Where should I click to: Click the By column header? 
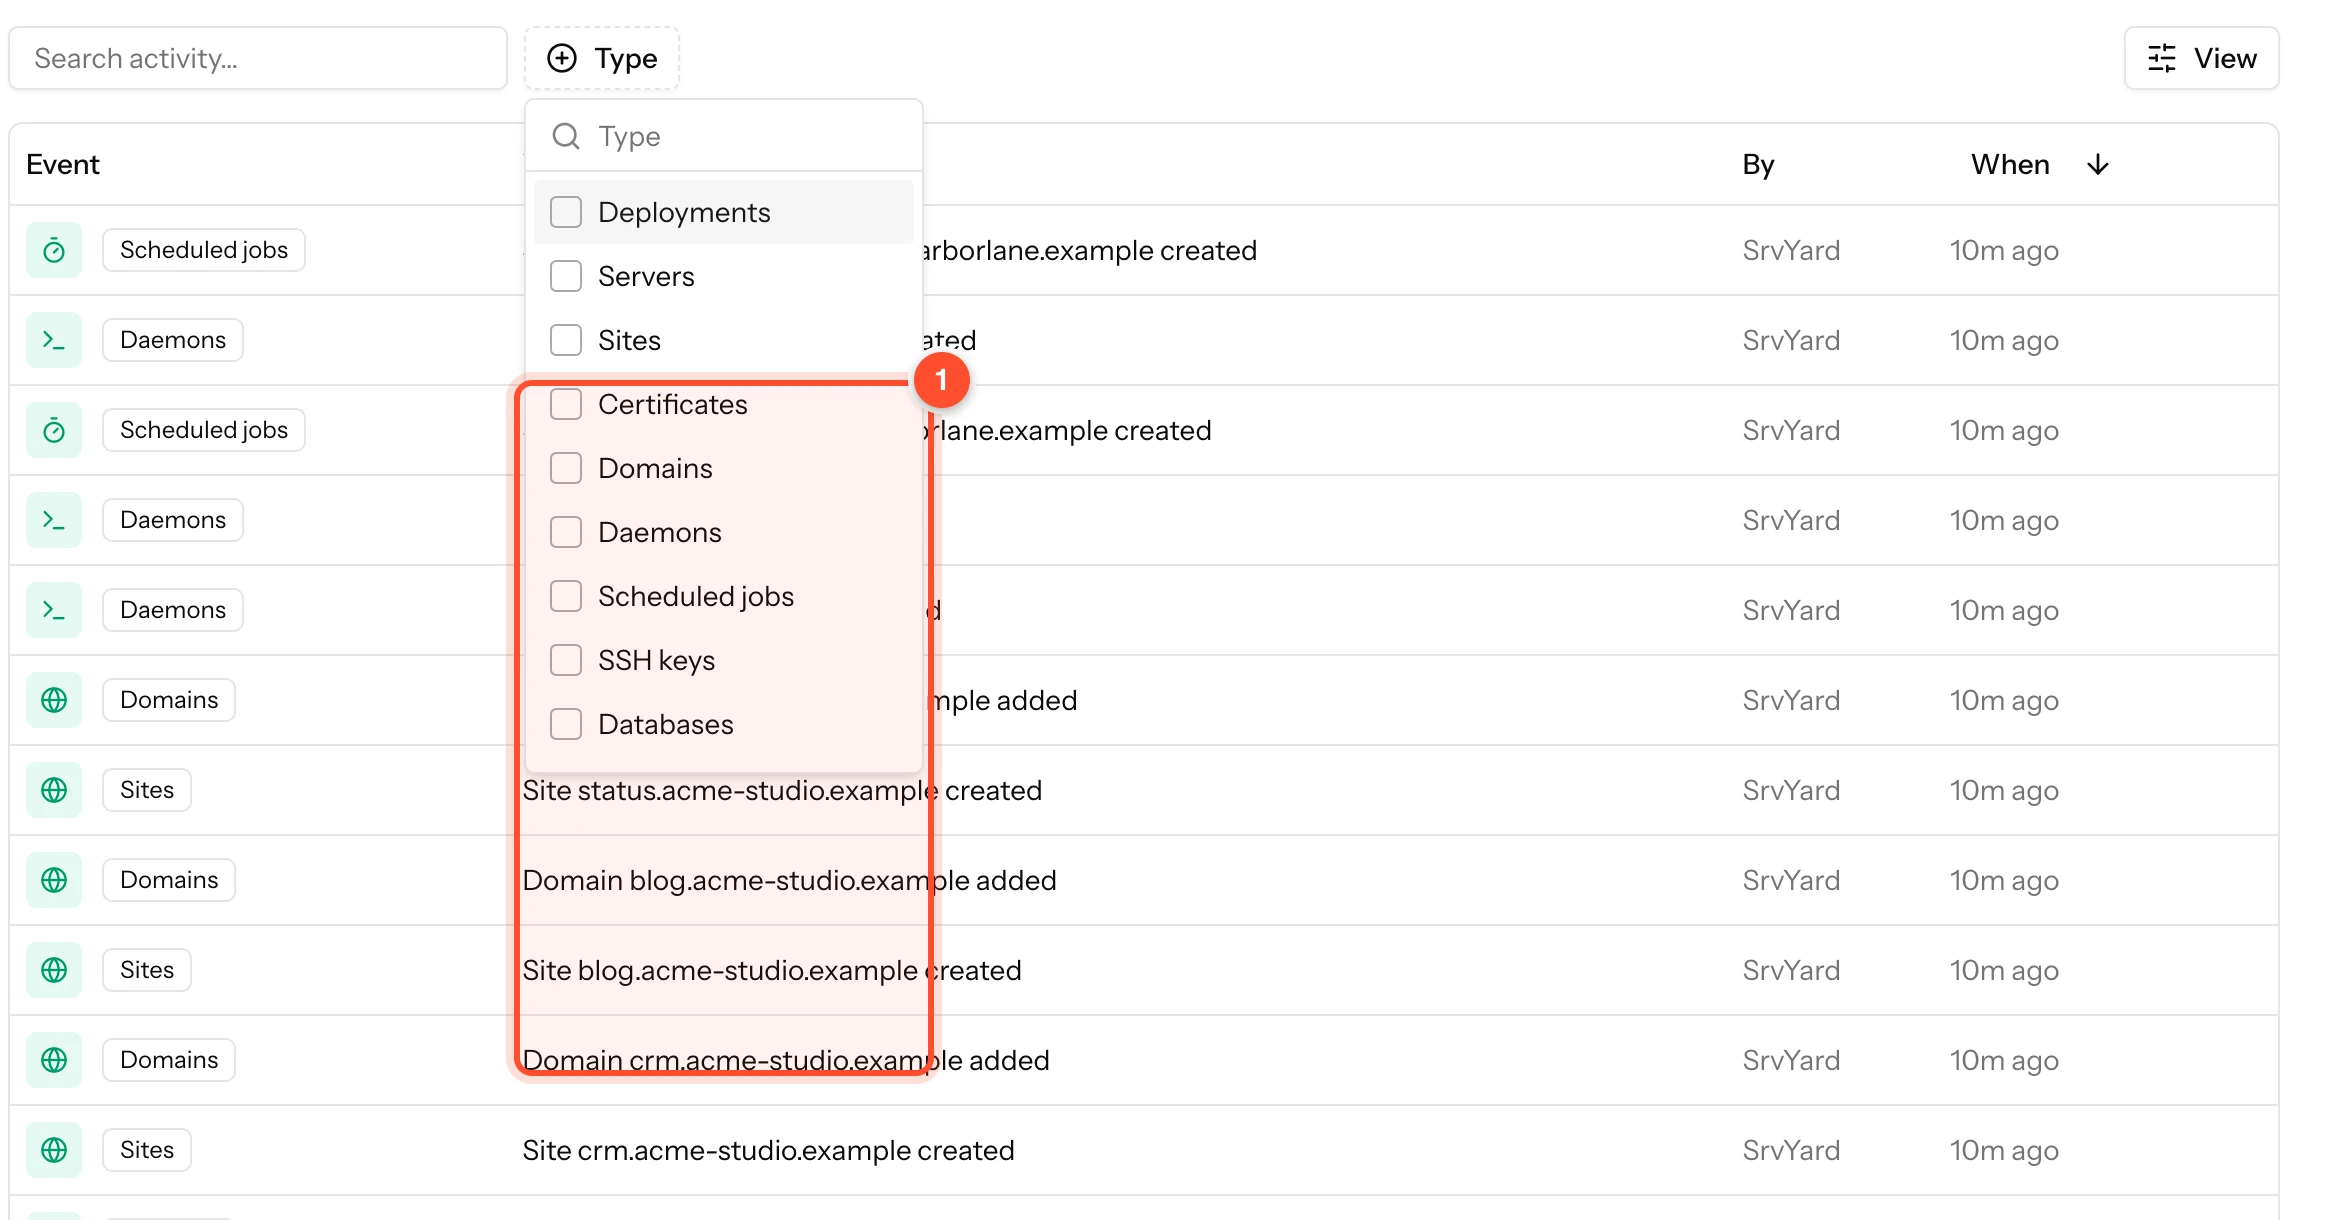click(x=1758, y=165)
